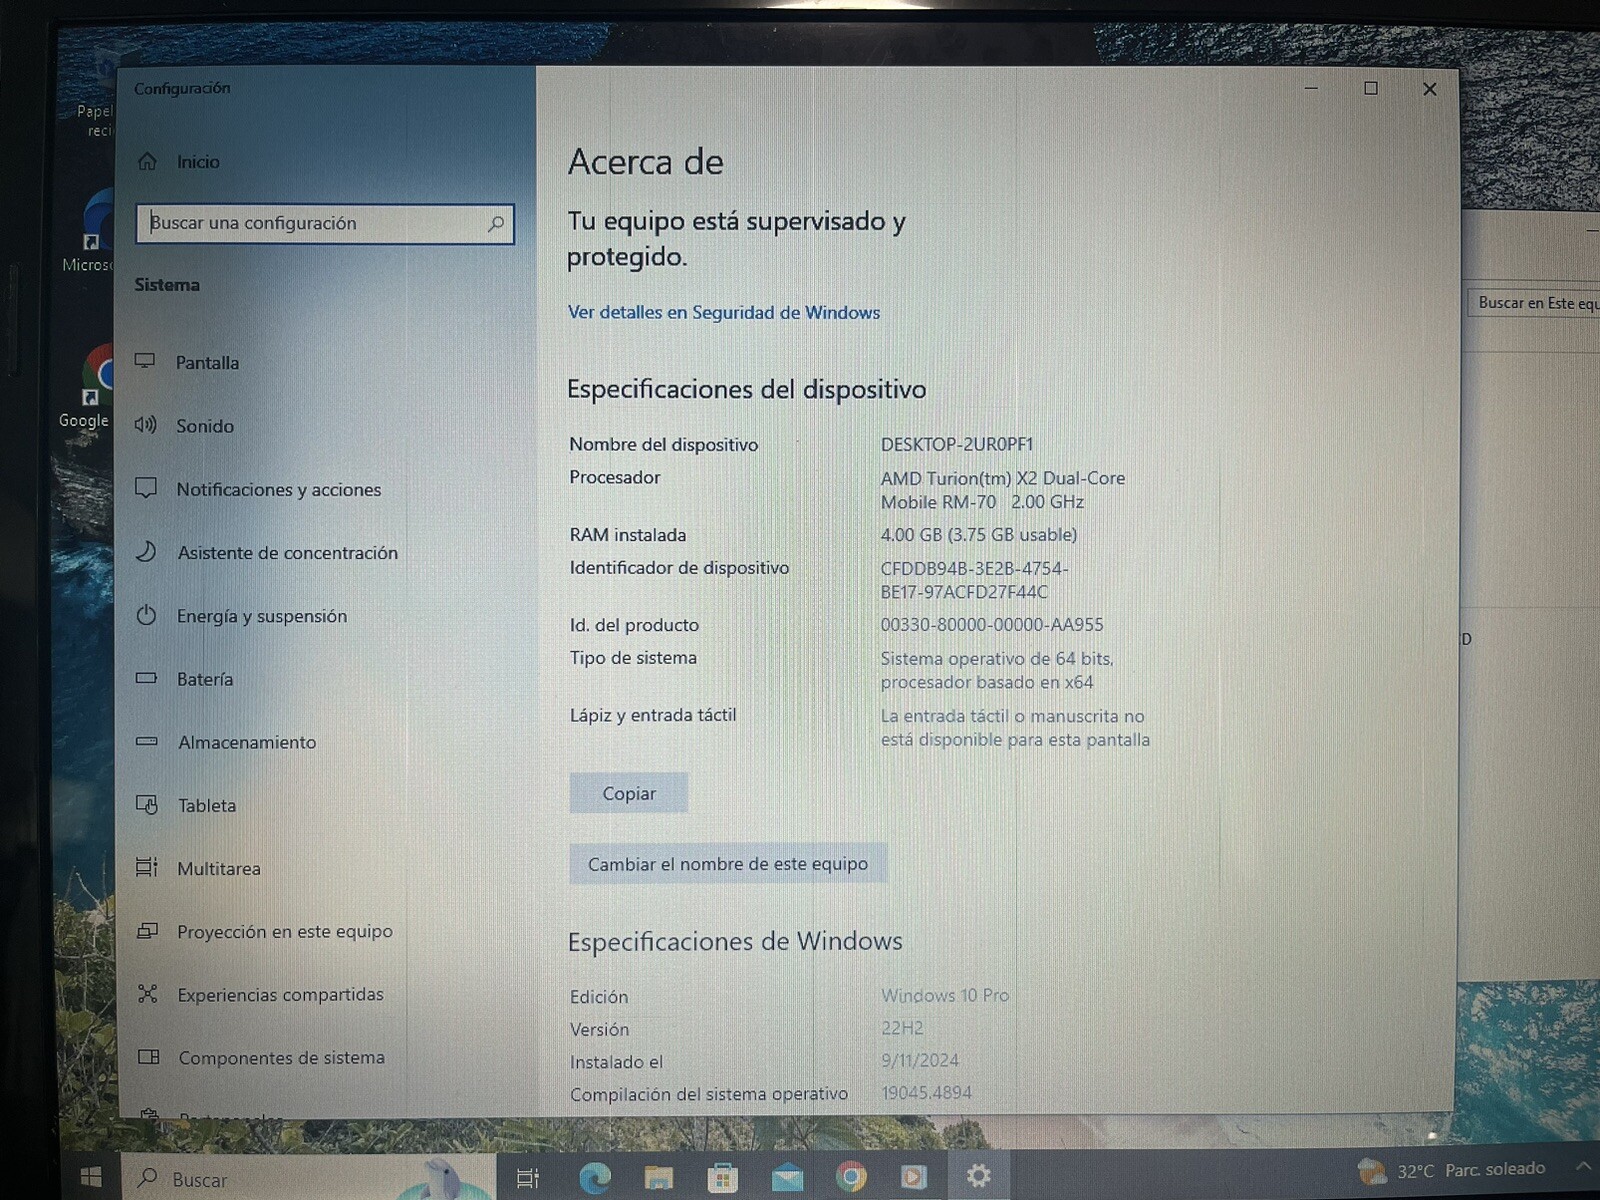Select the Windows 10 Pro edition text
The width and height of the screenshot is (1600, 1200).
coord(945,996)
